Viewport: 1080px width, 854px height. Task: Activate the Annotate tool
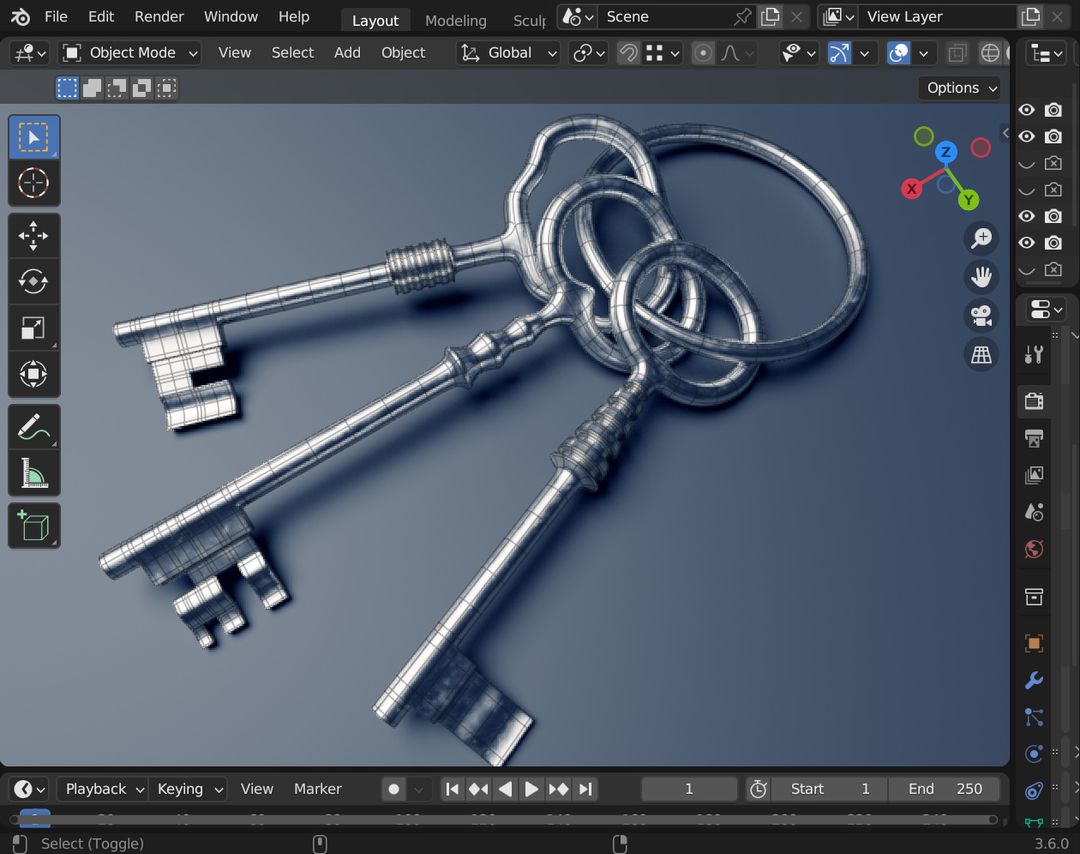[x=34, y=427]
